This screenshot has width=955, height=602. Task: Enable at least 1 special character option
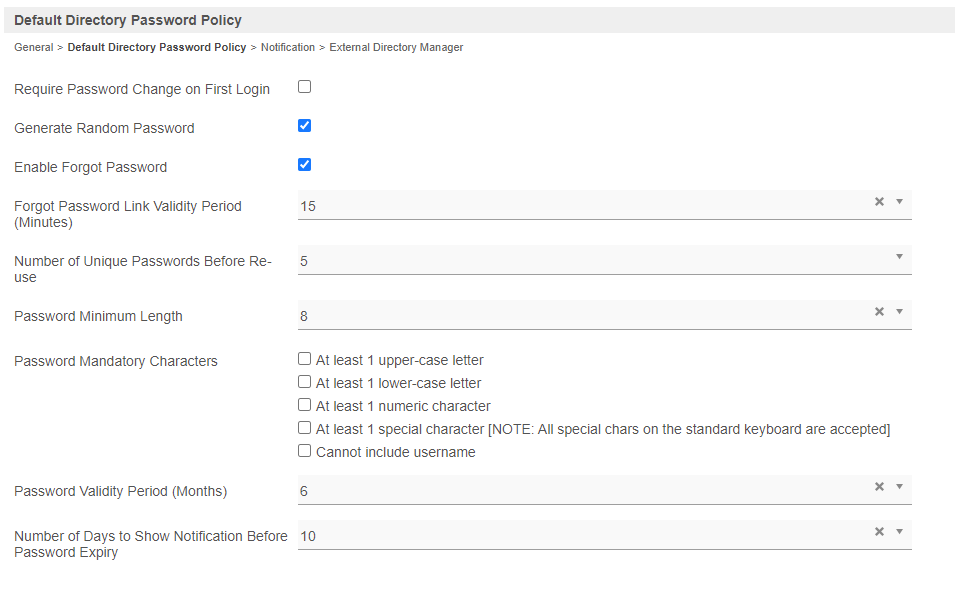tap(305, 428)
